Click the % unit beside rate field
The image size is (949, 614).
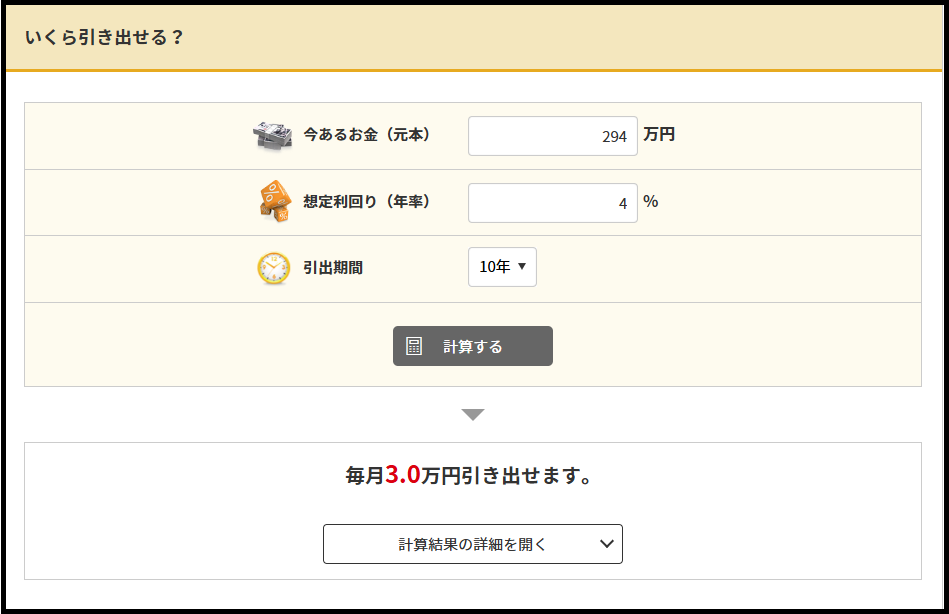[651, 201]
